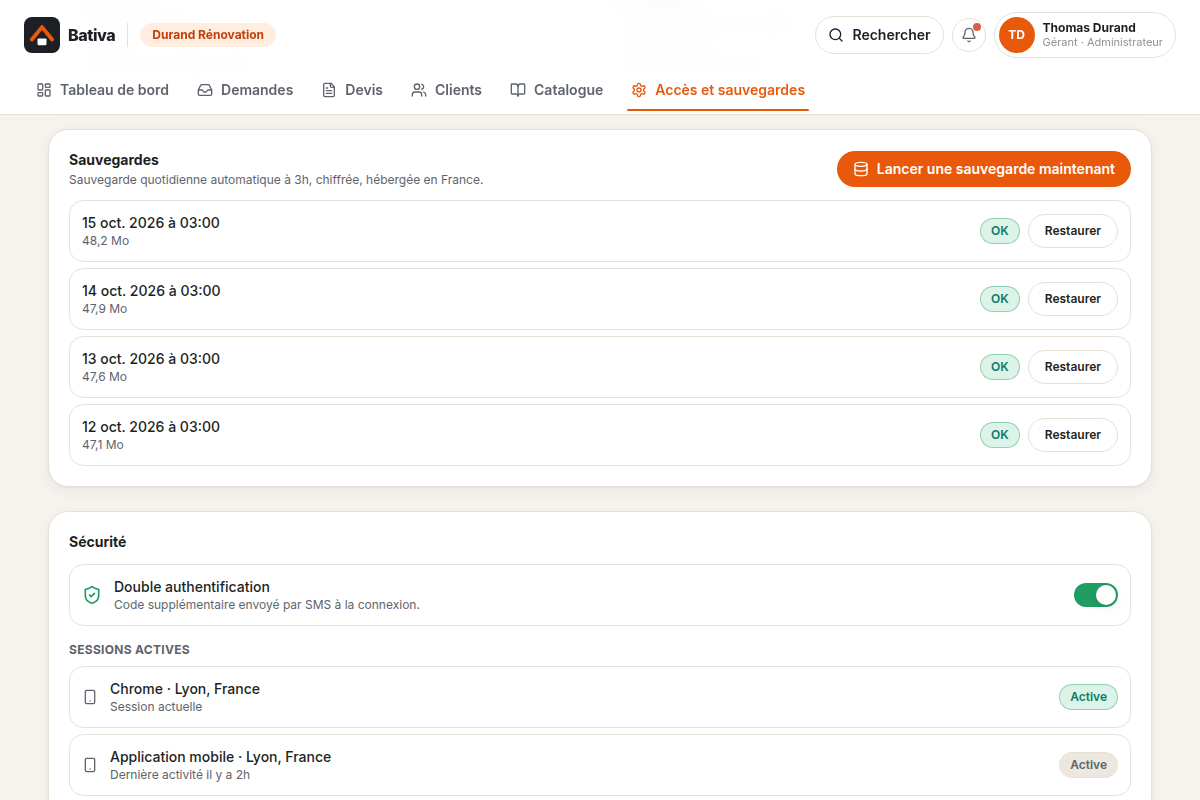
Task: Click the device icon for Application mobile session
Action: 90,765
